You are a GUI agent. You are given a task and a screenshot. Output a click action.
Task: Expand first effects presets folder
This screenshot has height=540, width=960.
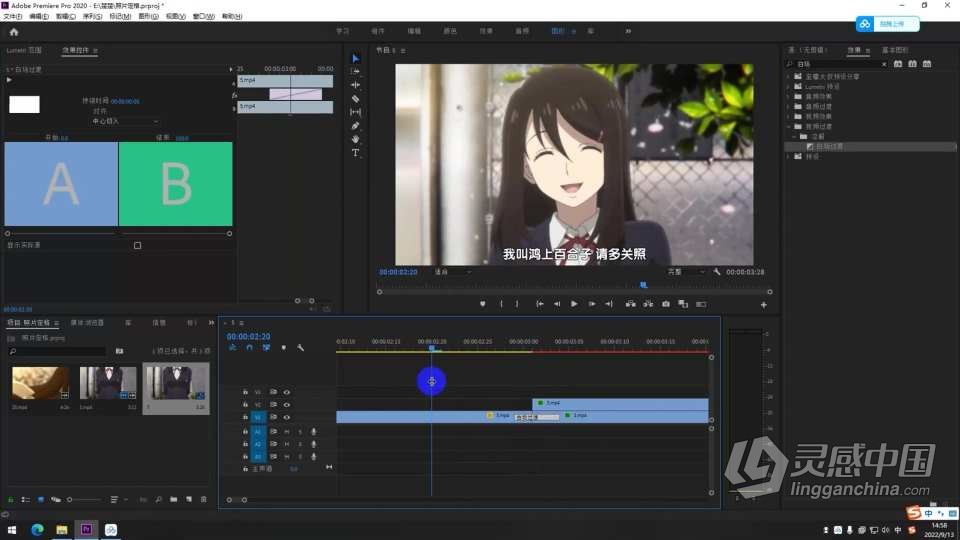[x=789, y=77]
